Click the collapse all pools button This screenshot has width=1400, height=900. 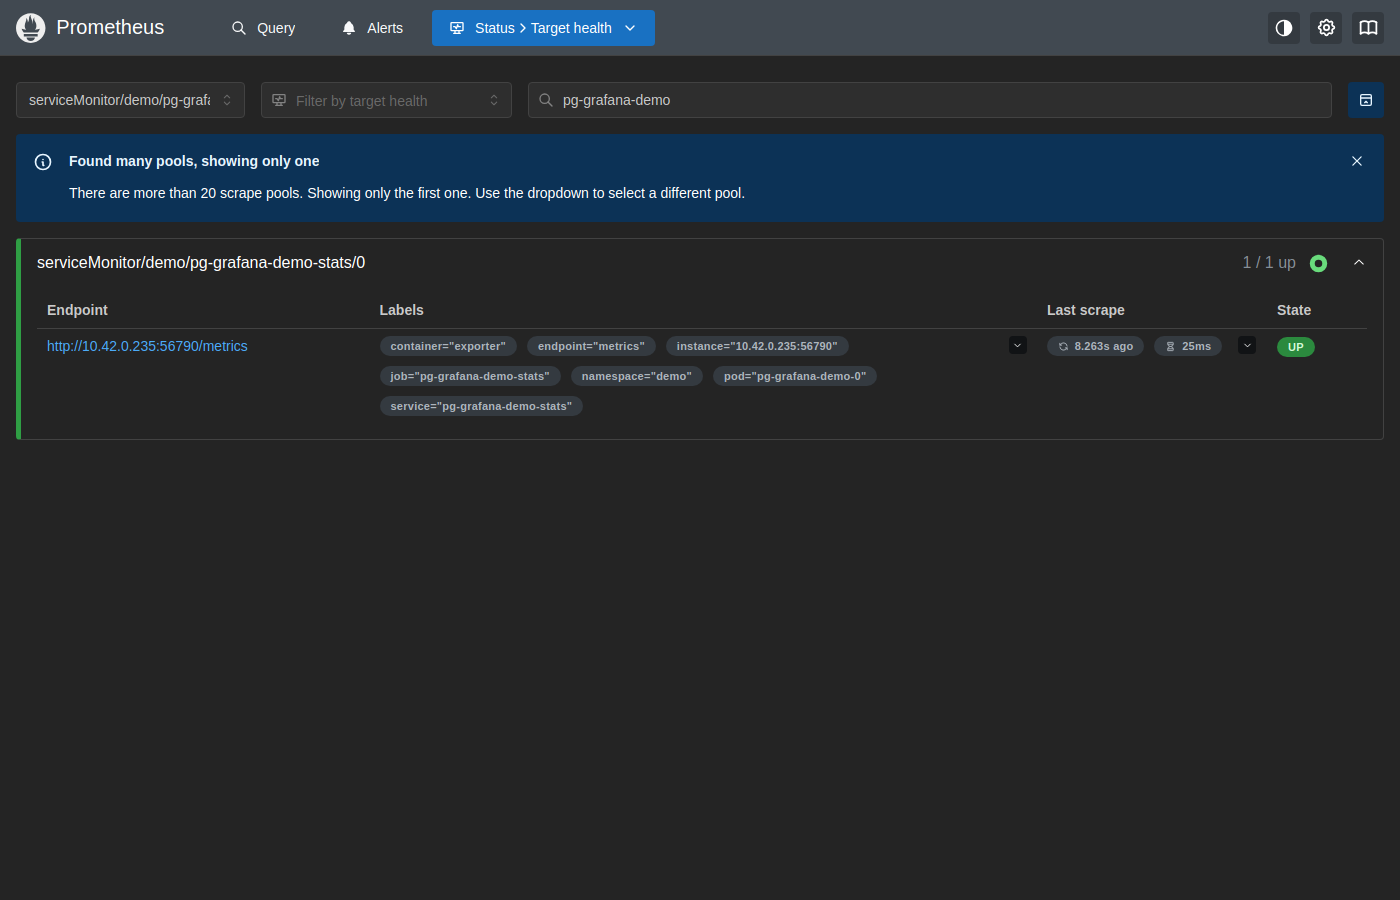pyautogui.click(x=1366, y=100)
